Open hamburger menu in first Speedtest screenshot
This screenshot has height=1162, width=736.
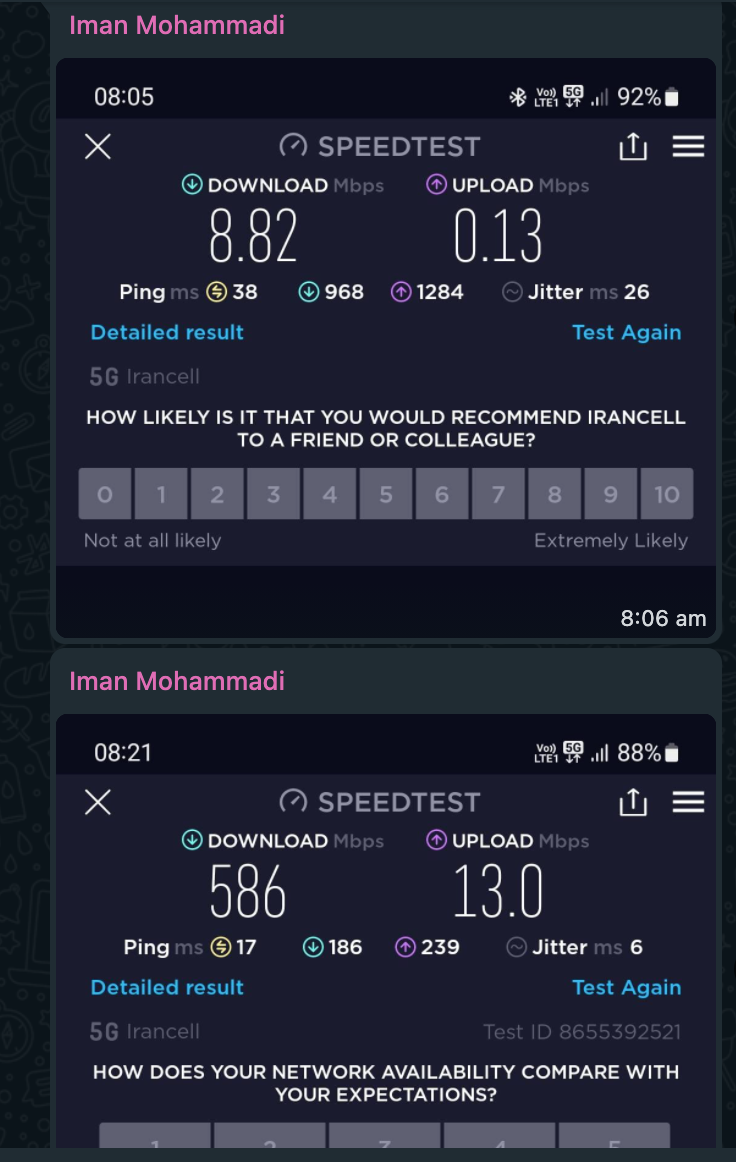coord(688,146)
